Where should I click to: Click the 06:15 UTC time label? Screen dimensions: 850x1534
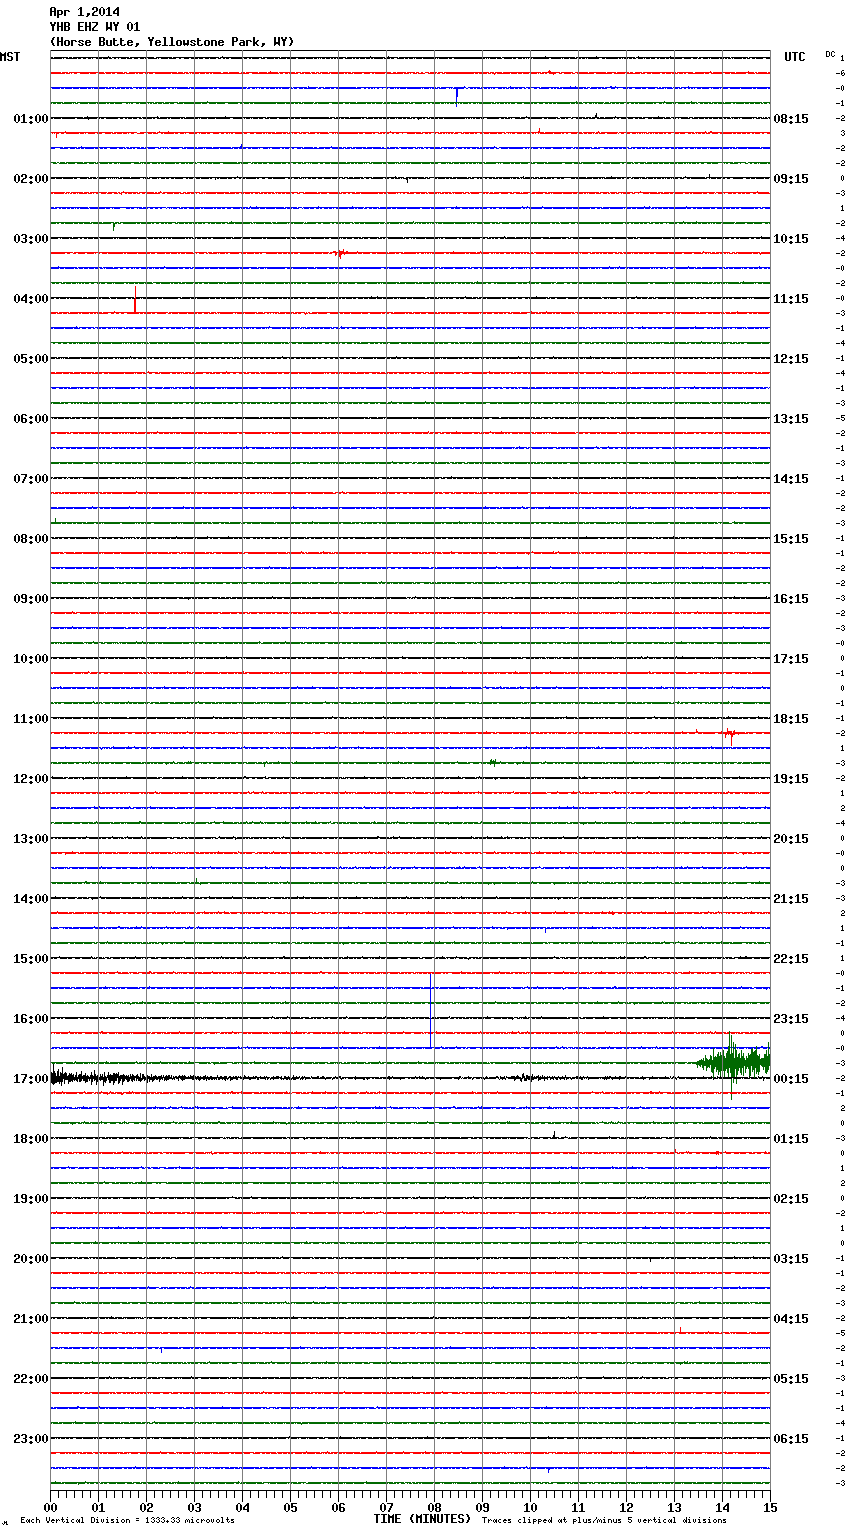(791, 1438)
